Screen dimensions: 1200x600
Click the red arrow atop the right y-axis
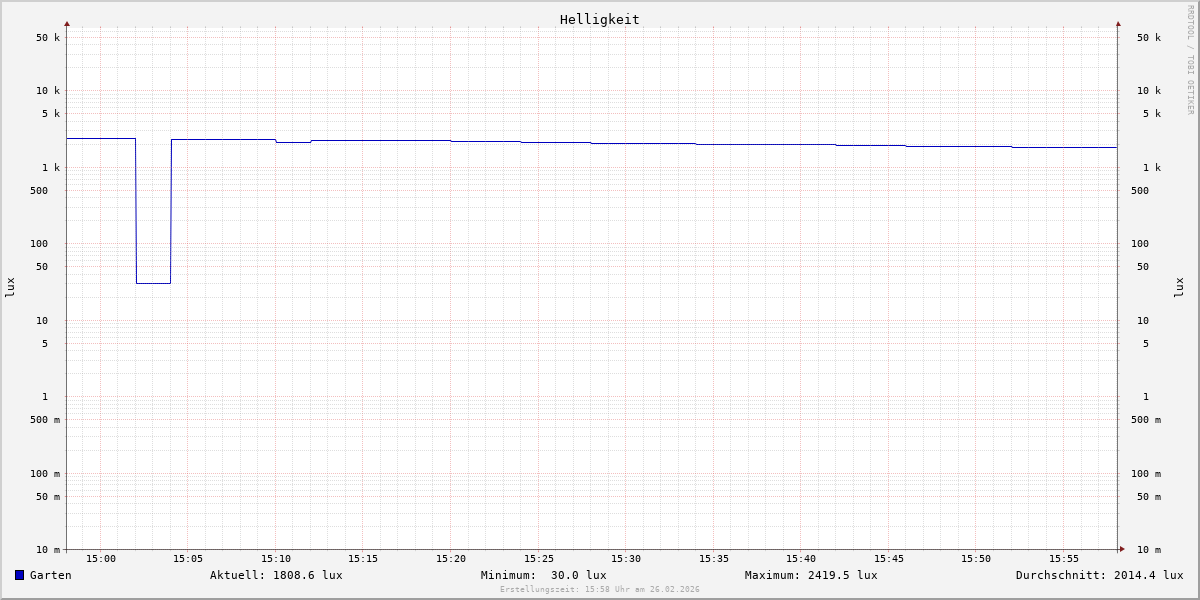point(1118,24)
